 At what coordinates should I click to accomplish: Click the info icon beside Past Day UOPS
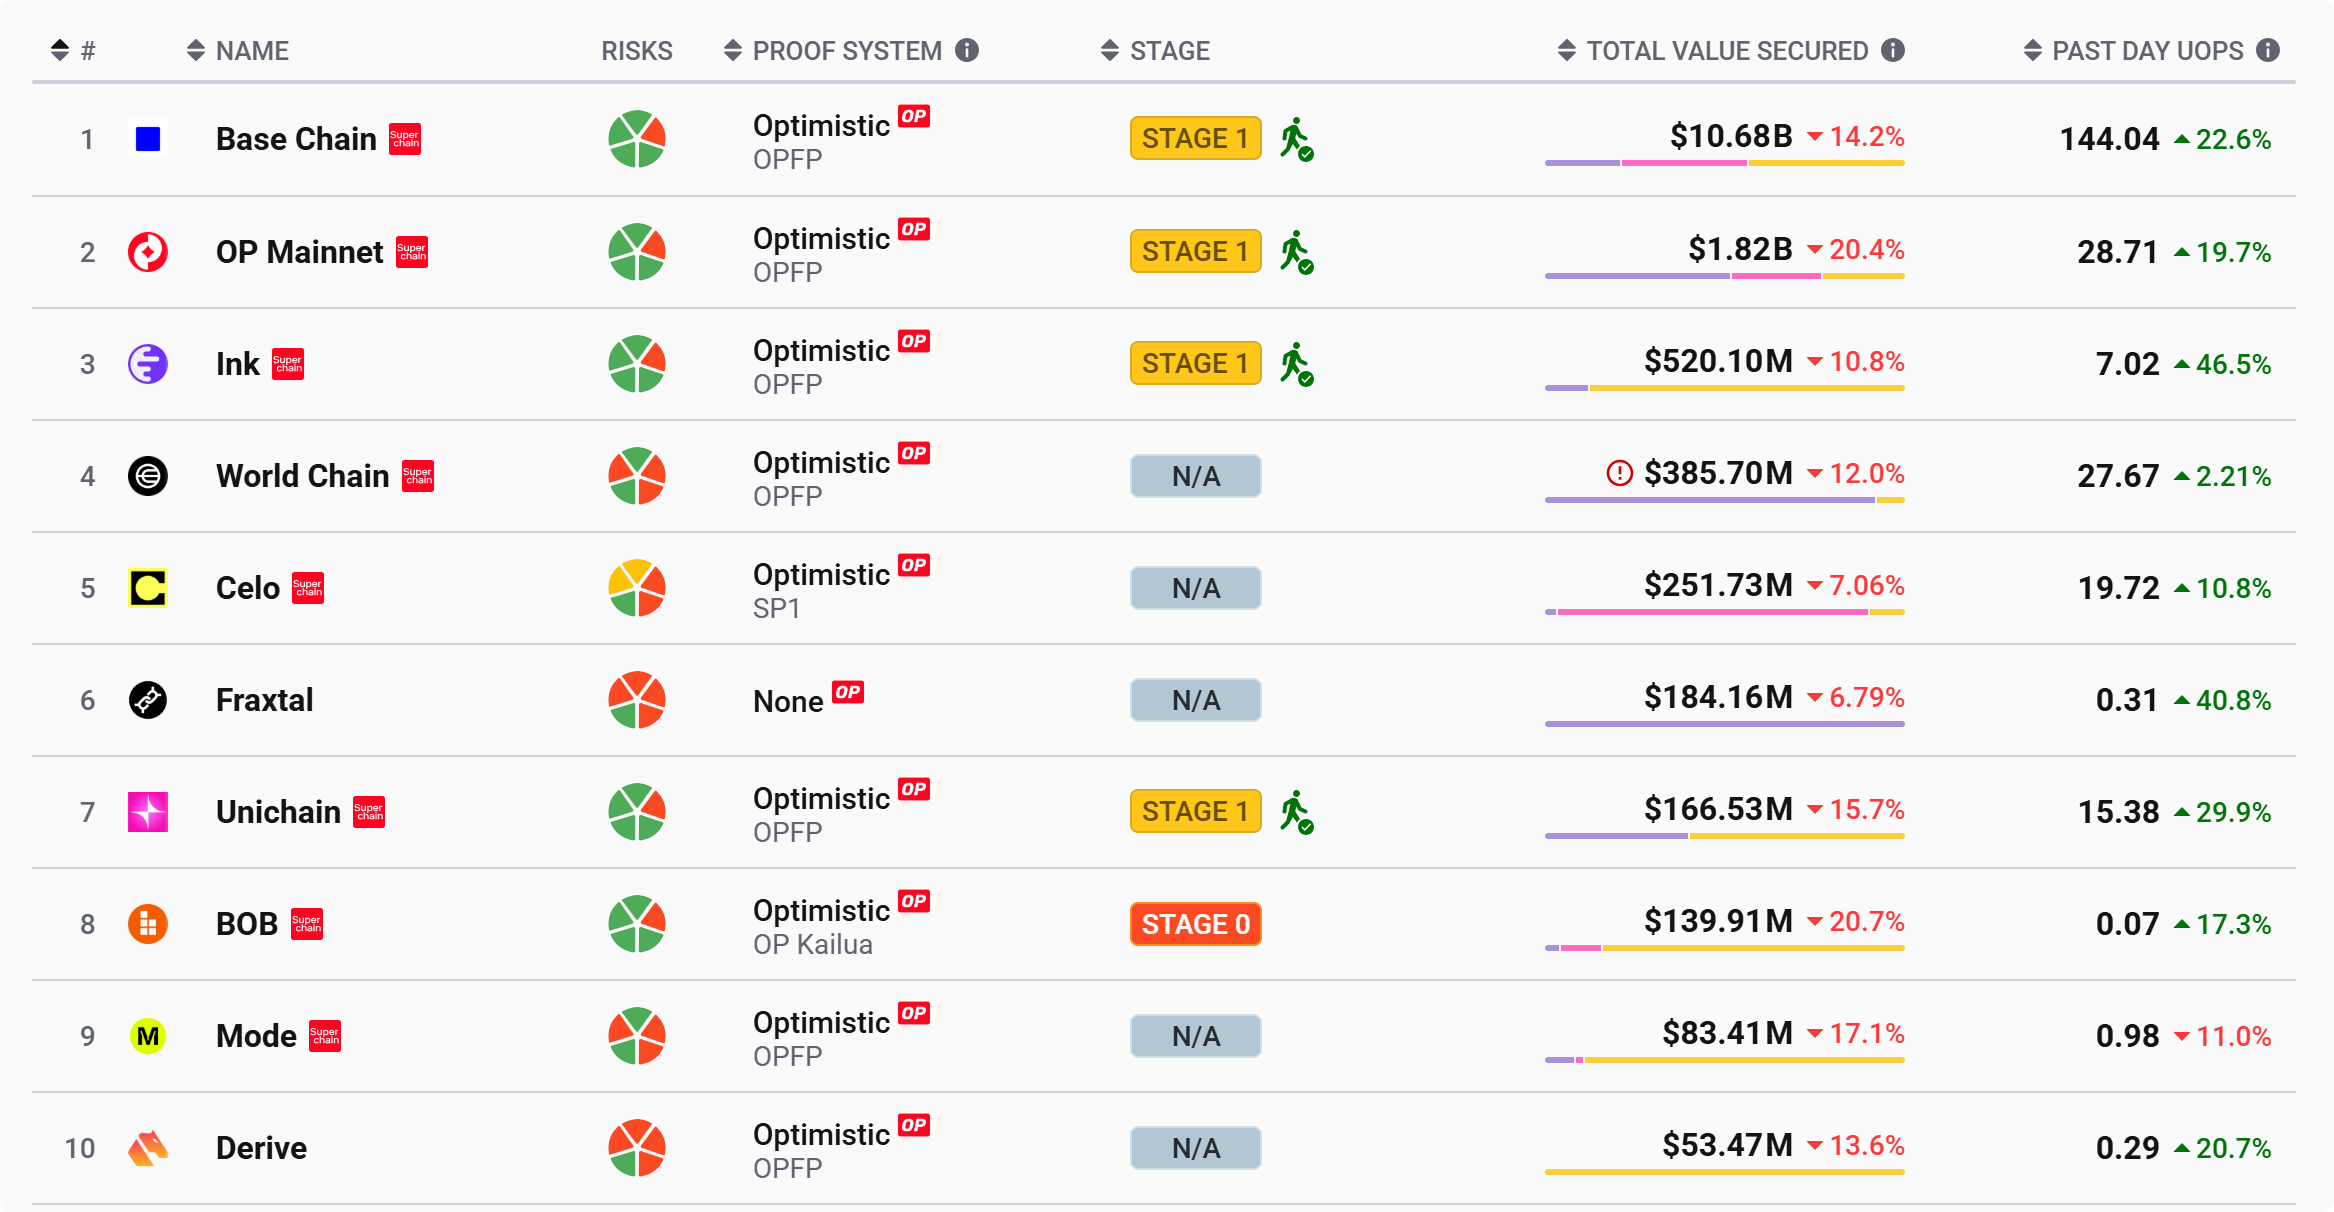(2268, 50)
